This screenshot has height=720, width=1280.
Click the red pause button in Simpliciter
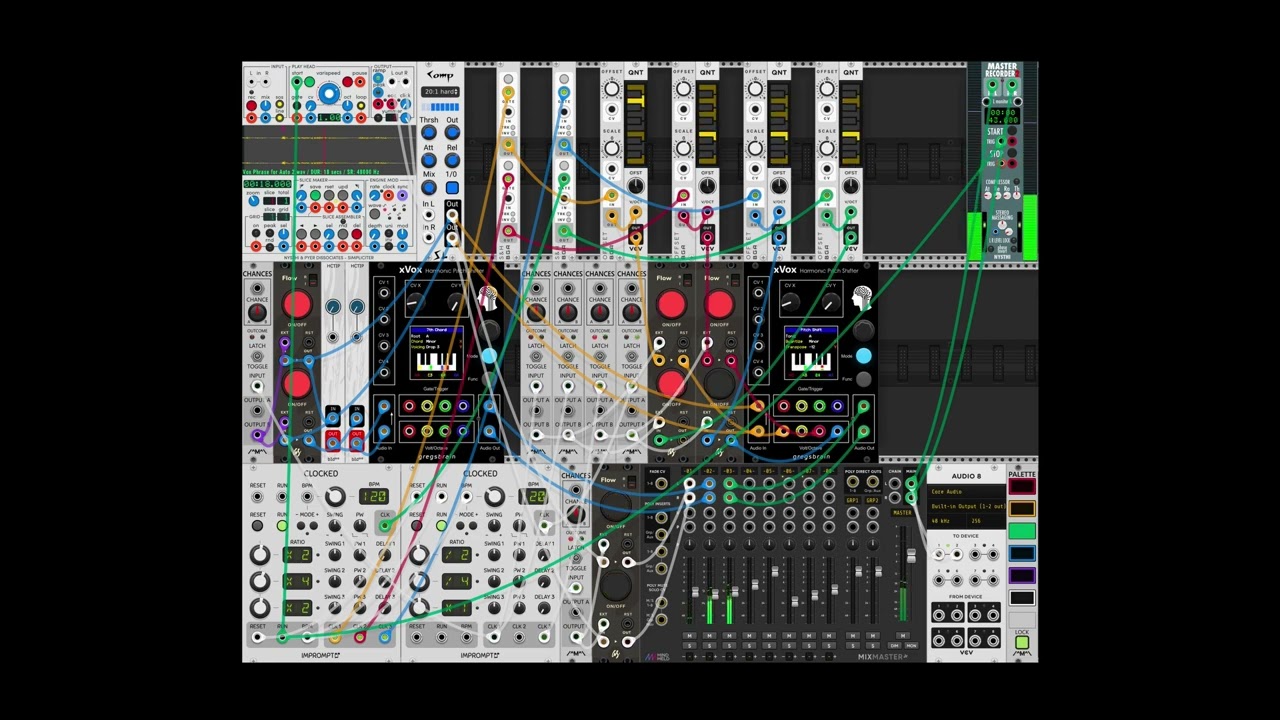coord(347,81)
